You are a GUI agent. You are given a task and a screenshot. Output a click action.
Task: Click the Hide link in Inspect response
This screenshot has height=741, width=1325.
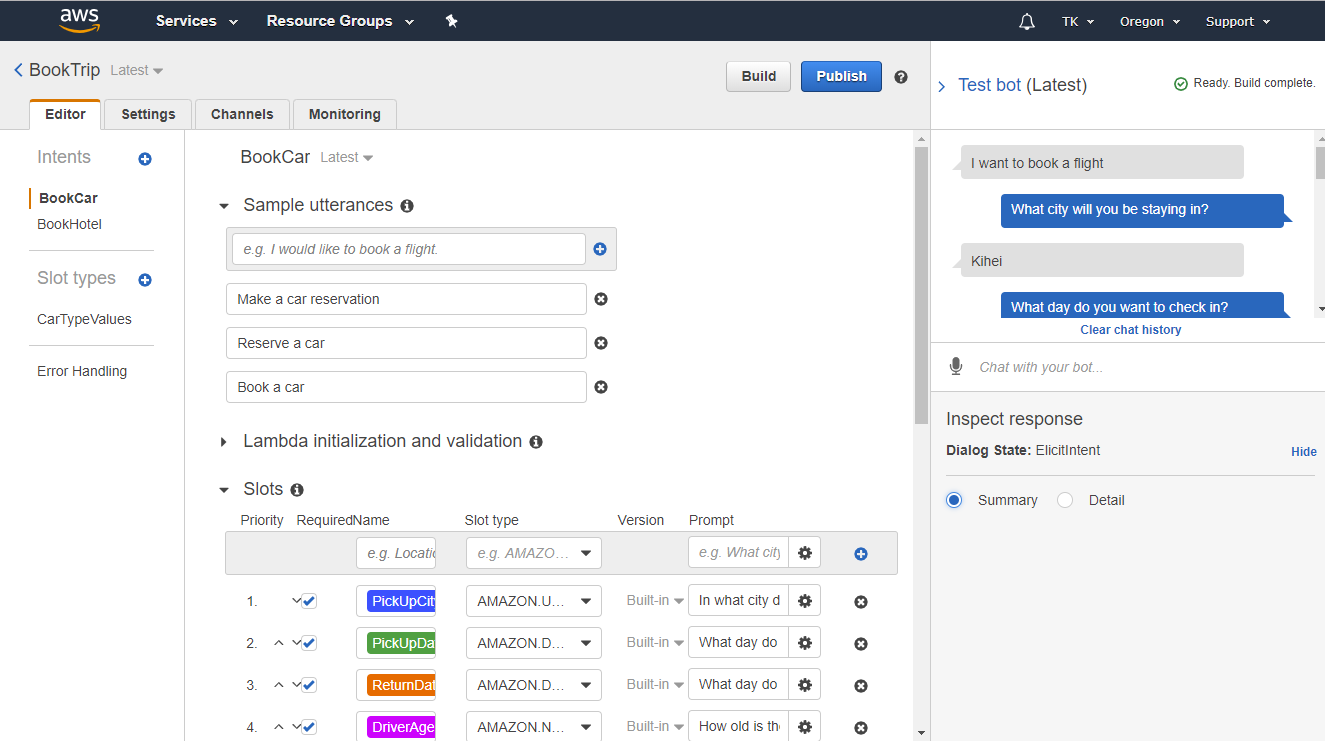point(1304,452)
